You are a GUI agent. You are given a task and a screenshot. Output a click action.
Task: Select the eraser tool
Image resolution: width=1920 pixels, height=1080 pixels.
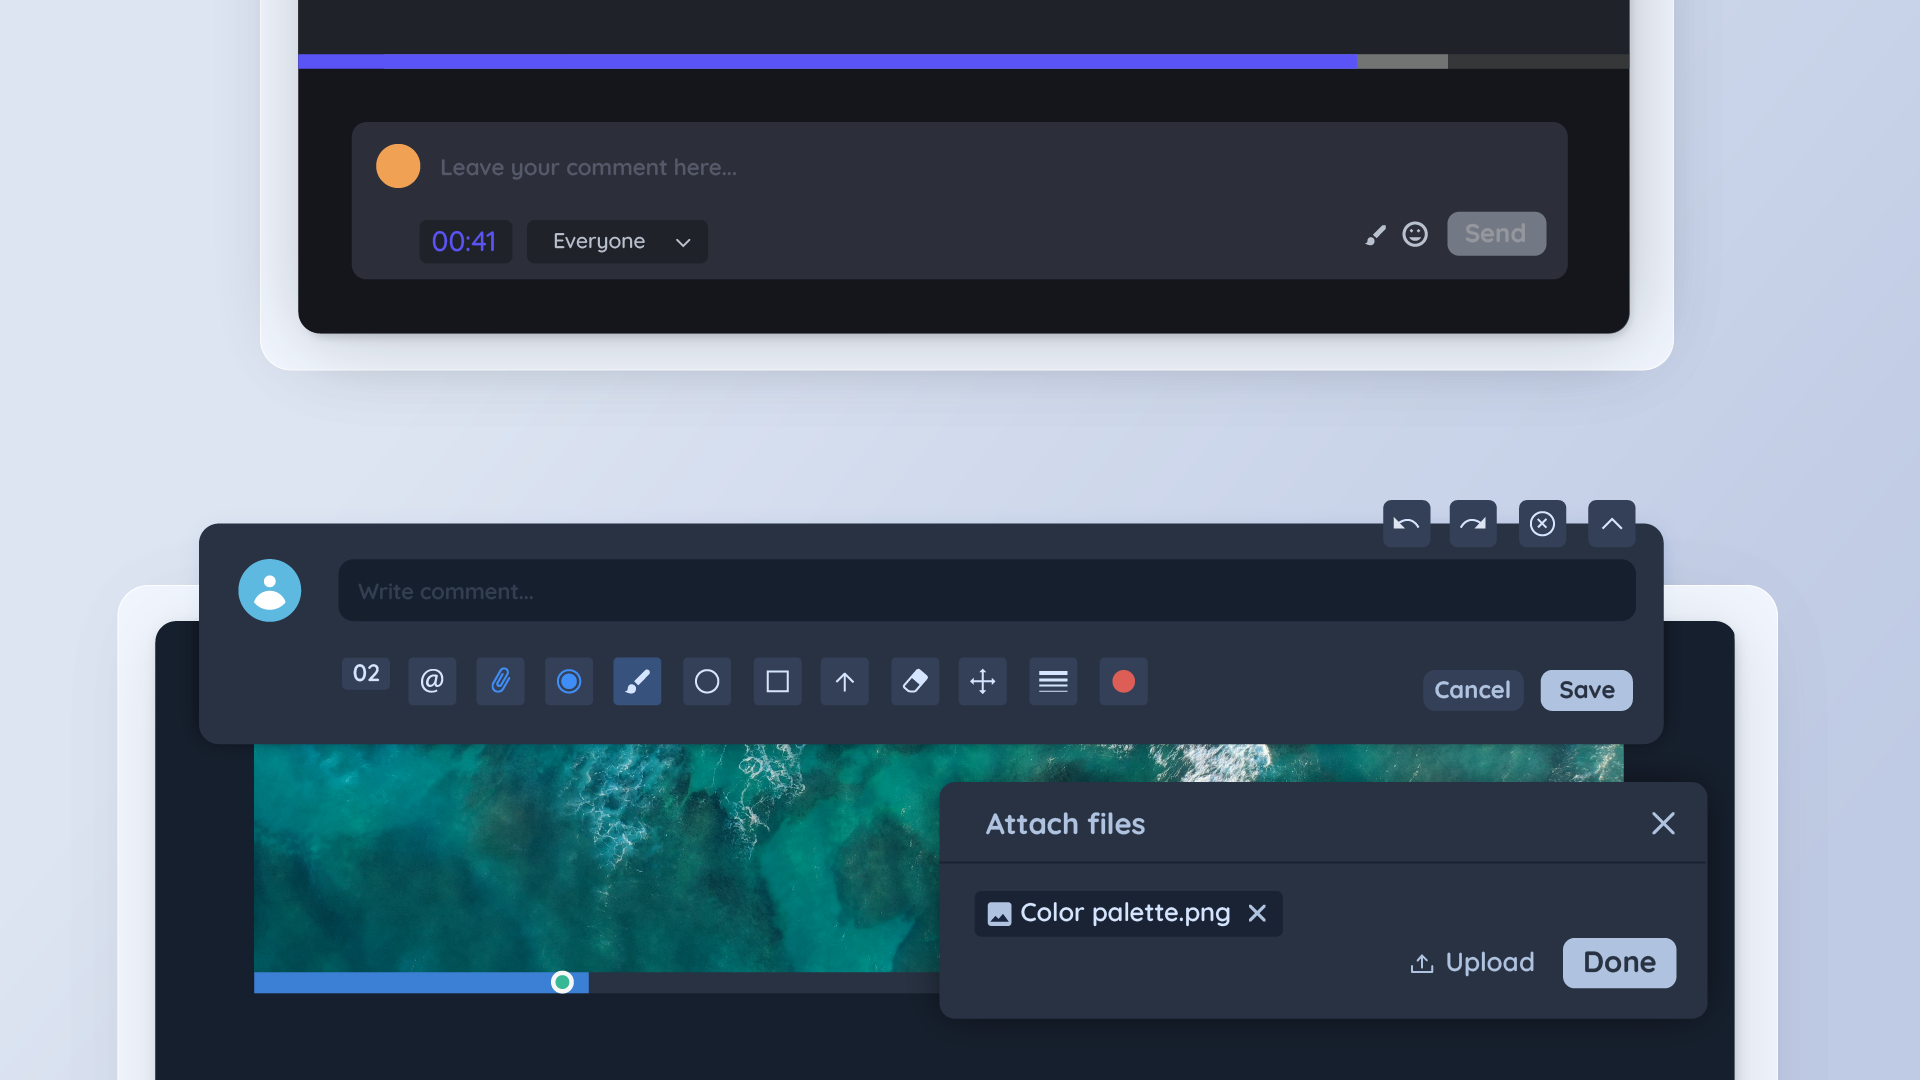[x=915, y=682]
